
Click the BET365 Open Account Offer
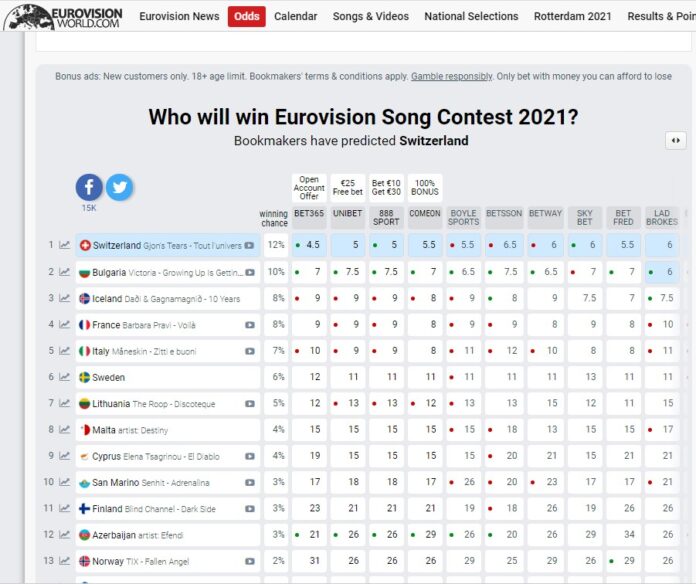click(x=308, y=187)
